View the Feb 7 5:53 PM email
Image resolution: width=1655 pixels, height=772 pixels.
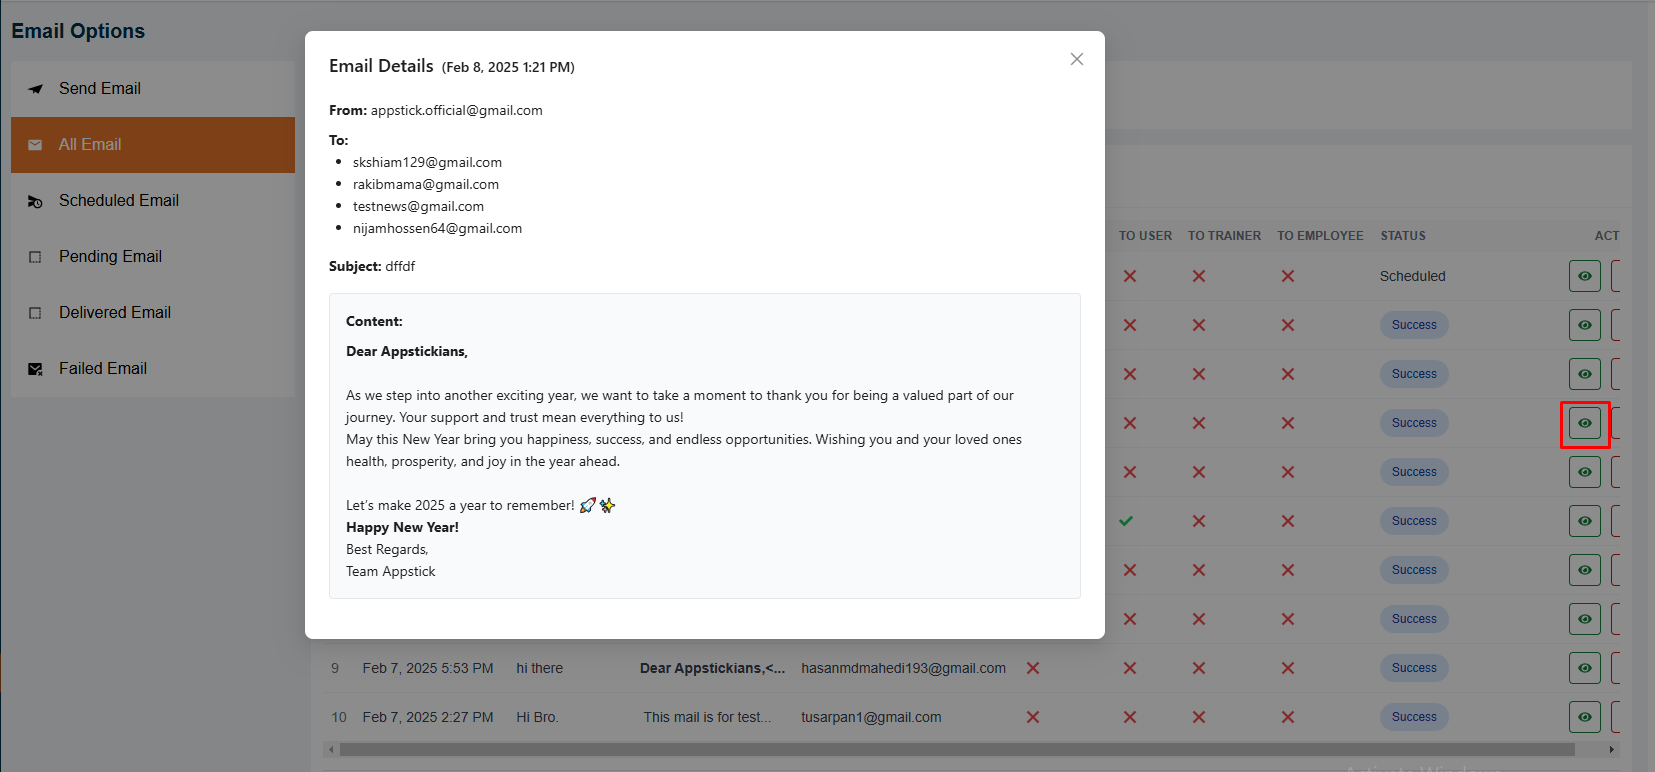pyautogui.click(x=1584, y=668)
